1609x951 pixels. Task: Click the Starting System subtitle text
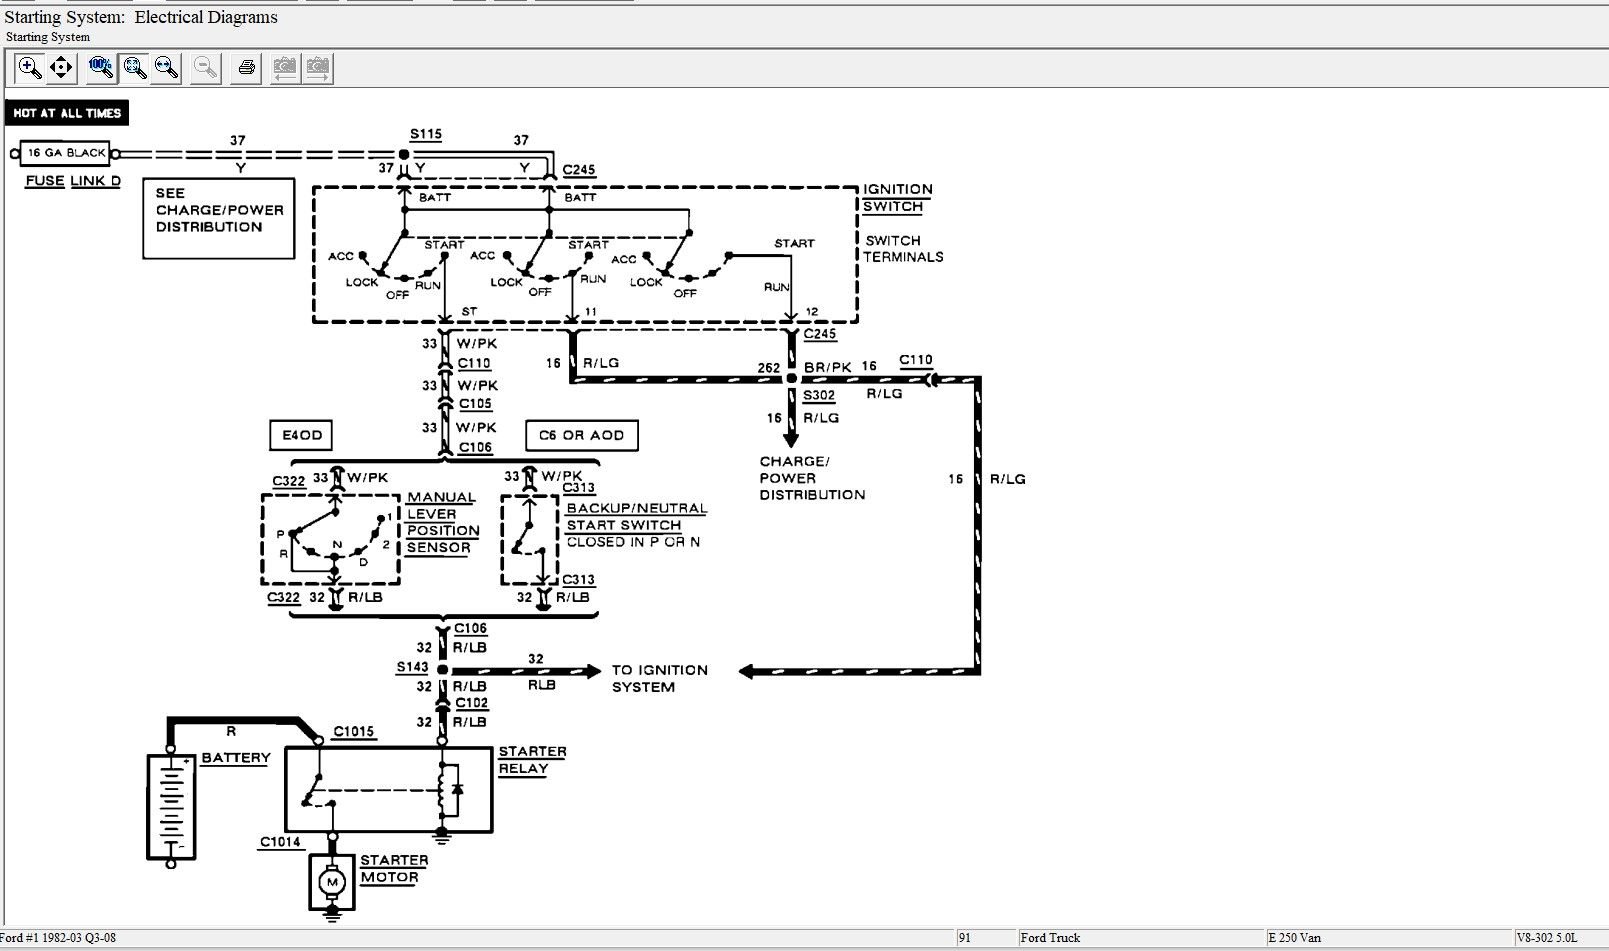tap(48, 37)
